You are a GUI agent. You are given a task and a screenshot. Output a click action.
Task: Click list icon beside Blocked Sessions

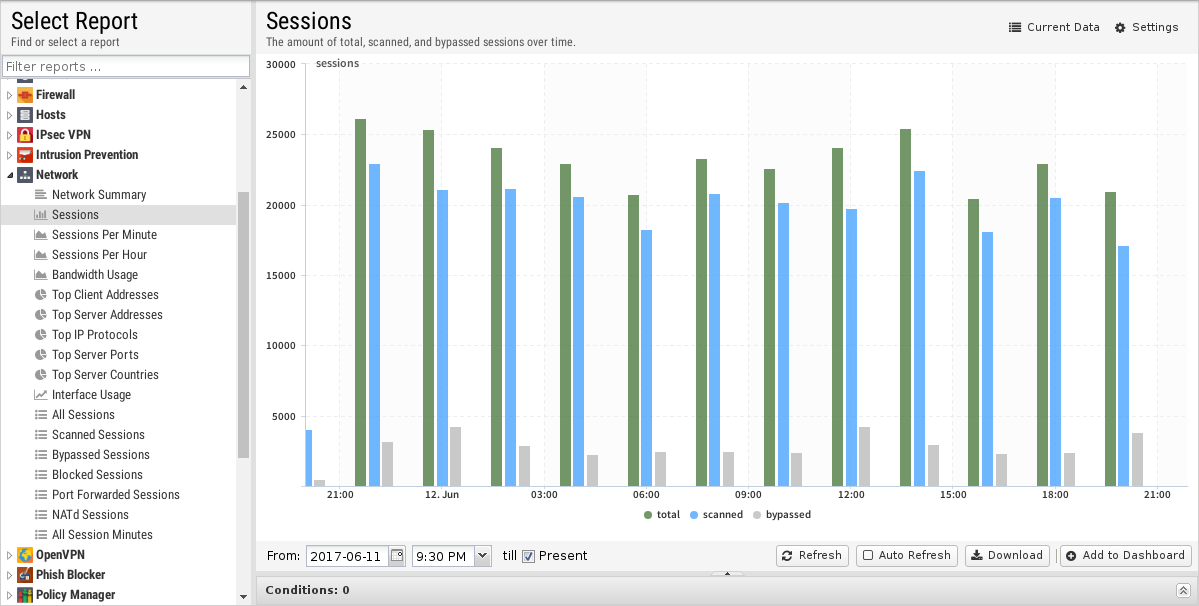coord(41,475)
